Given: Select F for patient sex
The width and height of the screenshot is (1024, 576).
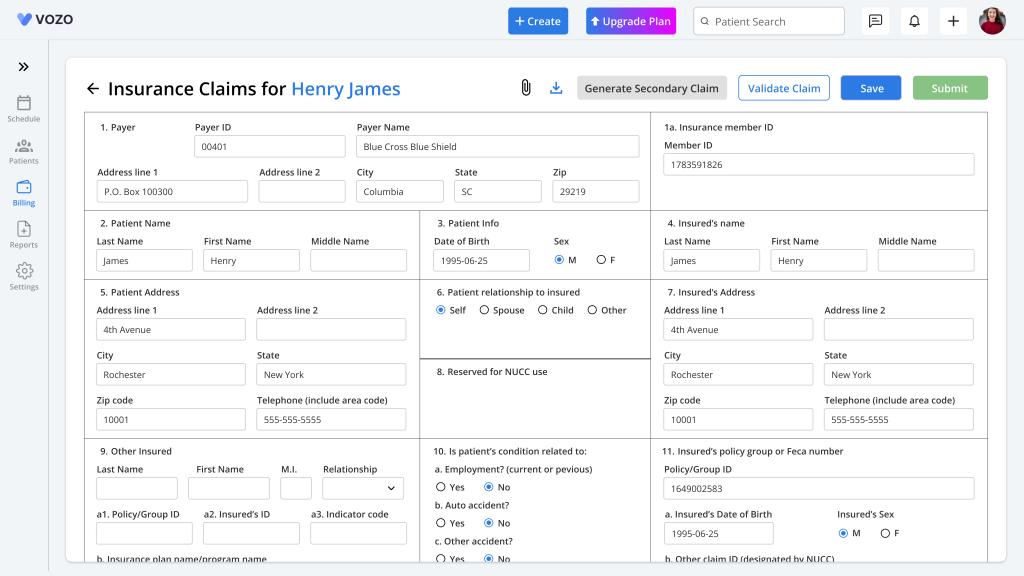Looking at the screenshot, I should point(601,260).
